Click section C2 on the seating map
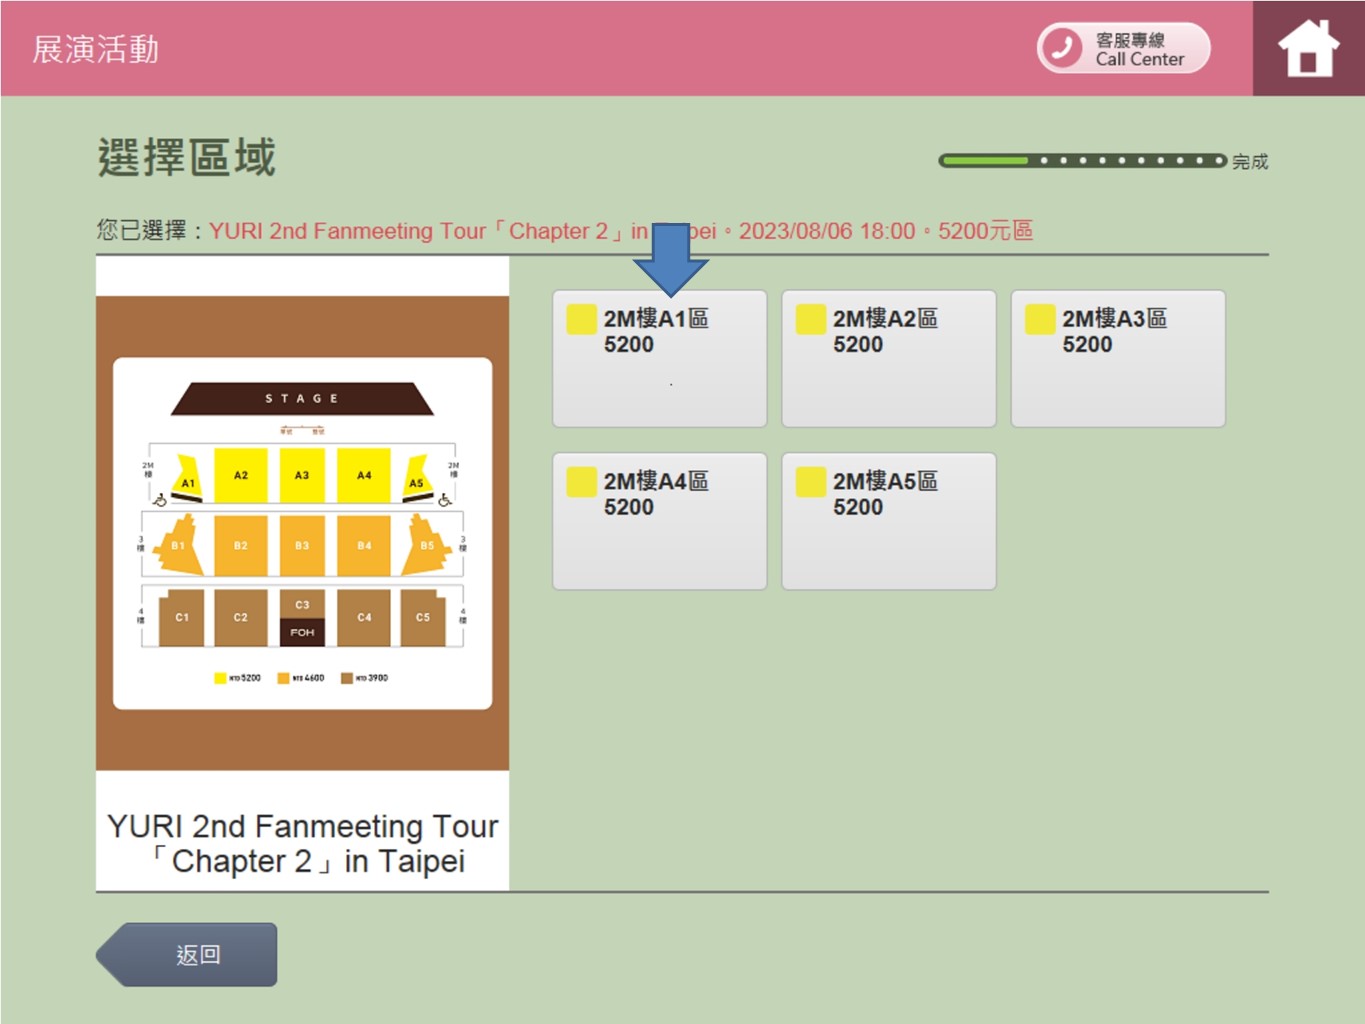The height and width of the screenshot is (1024, 1365). click(241, 617)
